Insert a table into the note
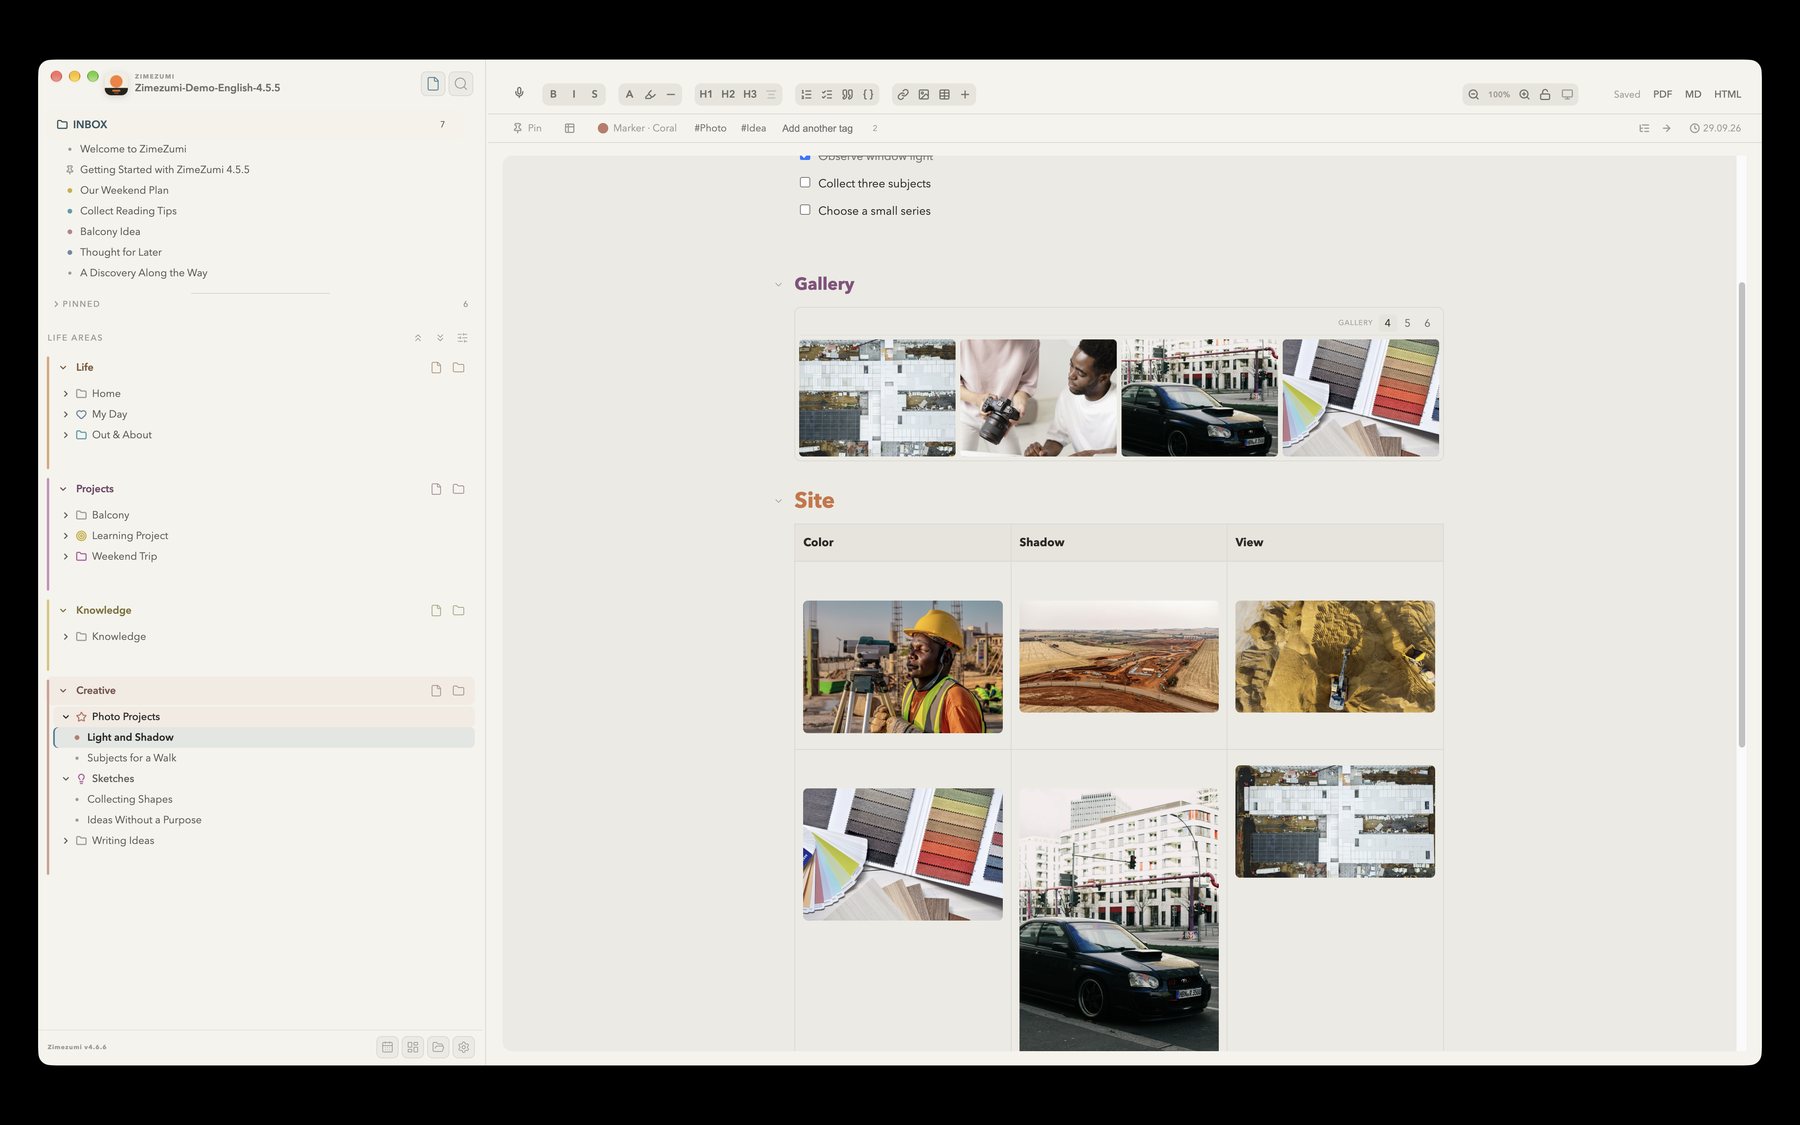Image resolution: width=1800 pixels, height=1125 pixels. pos(944,94)
